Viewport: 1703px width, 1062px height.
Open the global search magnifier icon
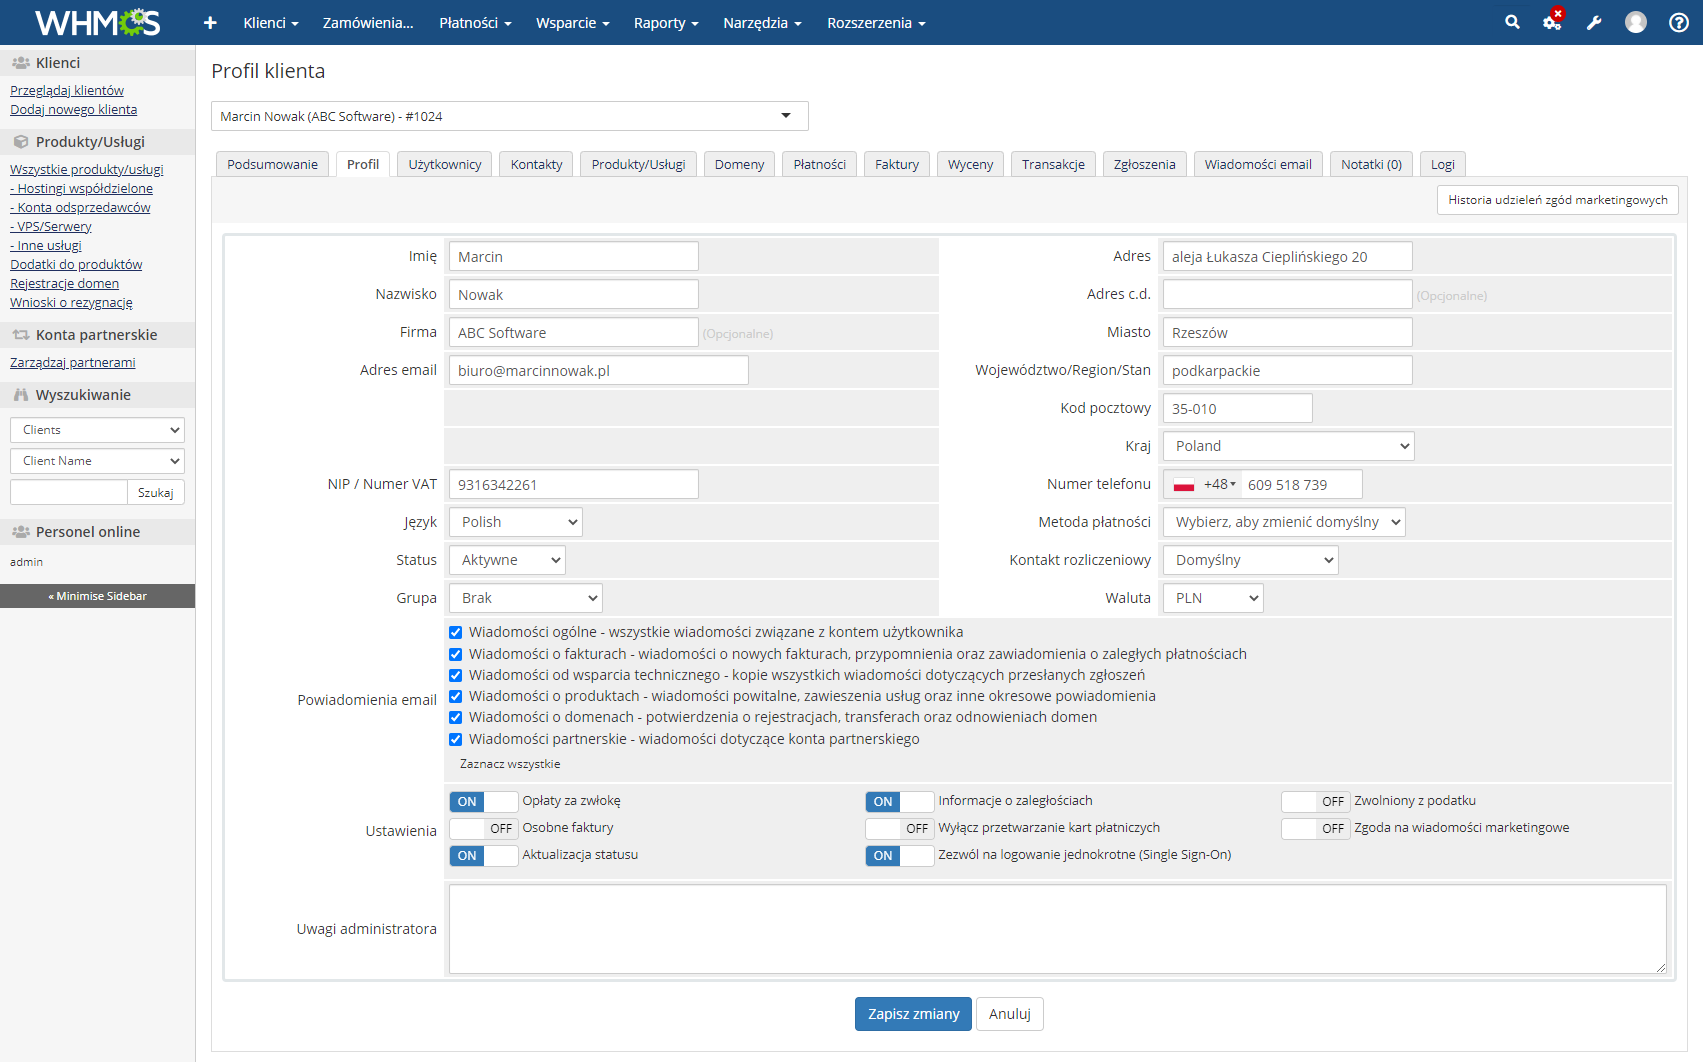pyautogui.click(x=1512, y=21)
